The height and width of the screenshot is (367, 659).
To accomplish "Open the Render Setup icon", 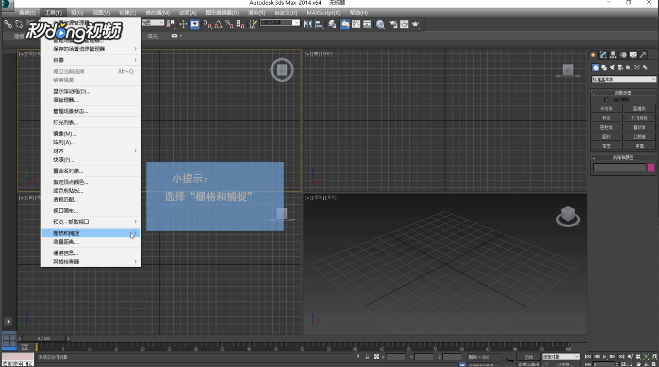I will pos(393,24).
